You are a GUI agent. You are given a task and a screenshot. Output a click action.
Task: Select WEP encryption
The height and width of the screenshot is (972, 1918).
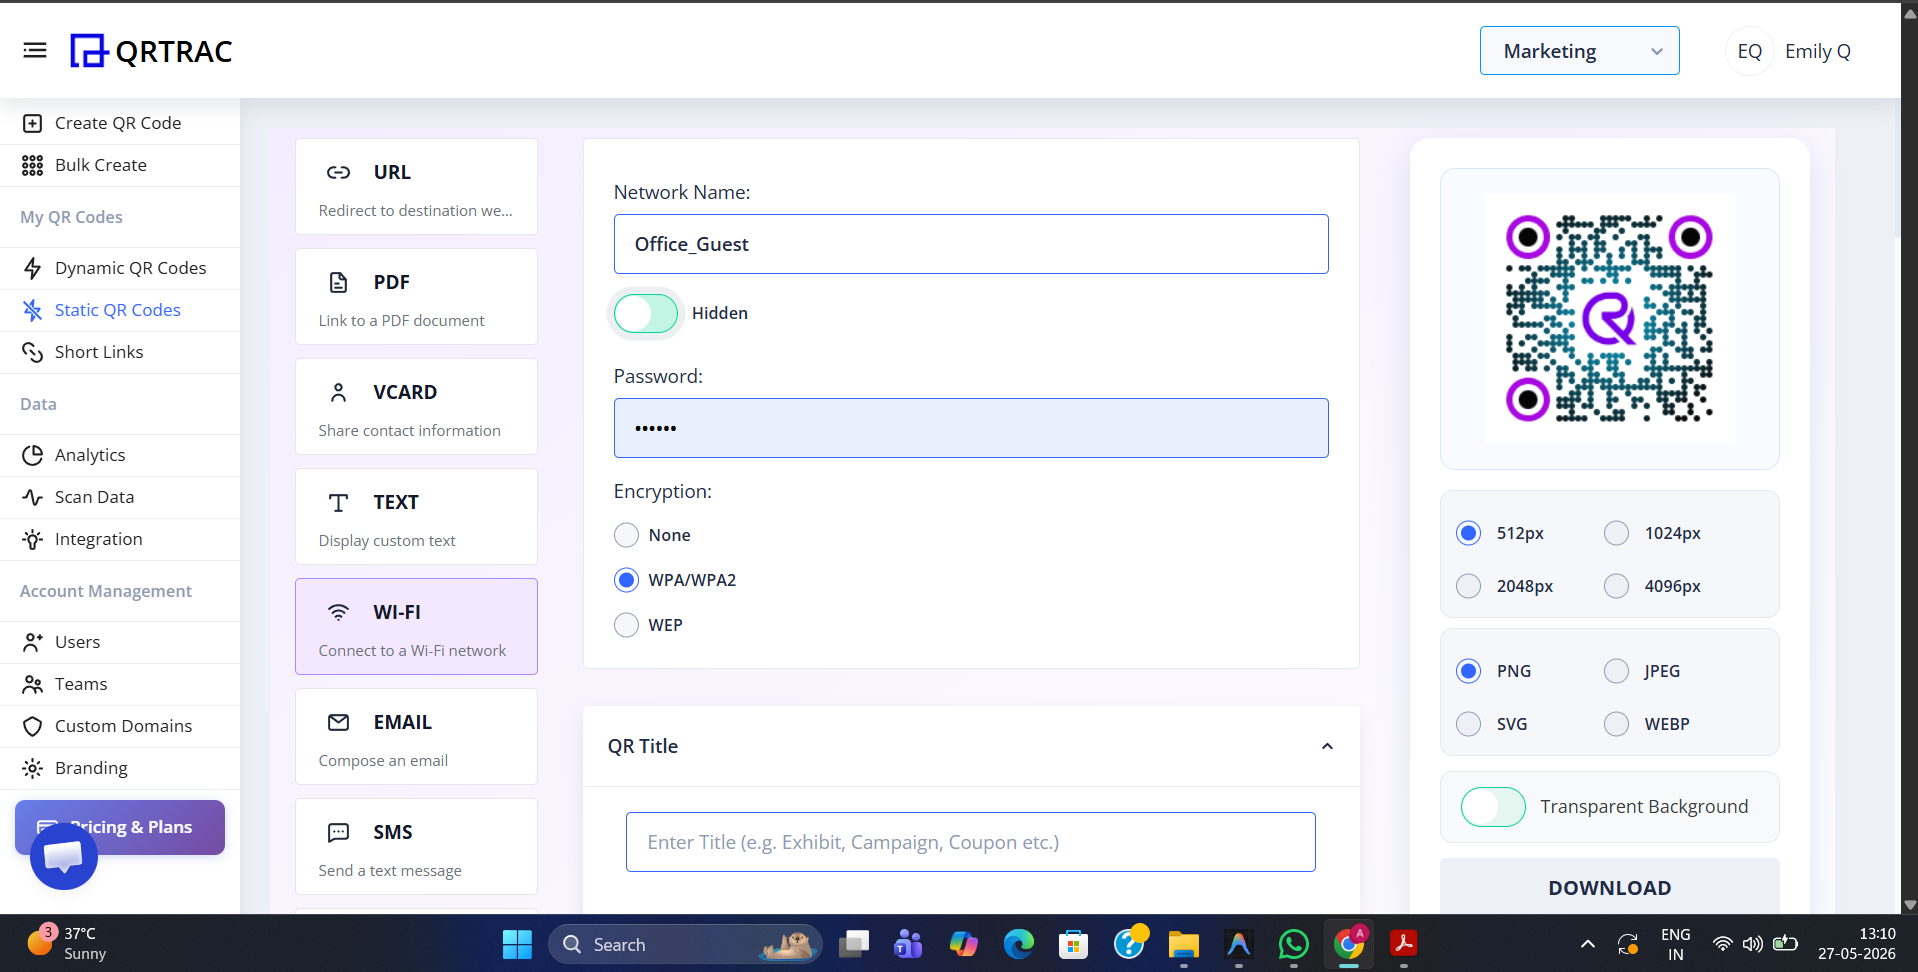pos(627,625)
